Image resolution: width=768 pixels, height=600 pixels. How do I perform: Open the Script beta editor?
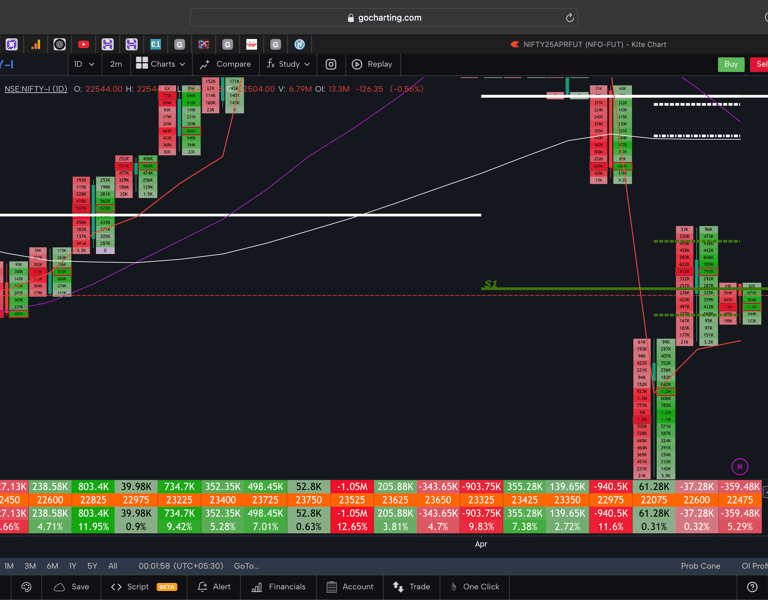tap(144, 587)
